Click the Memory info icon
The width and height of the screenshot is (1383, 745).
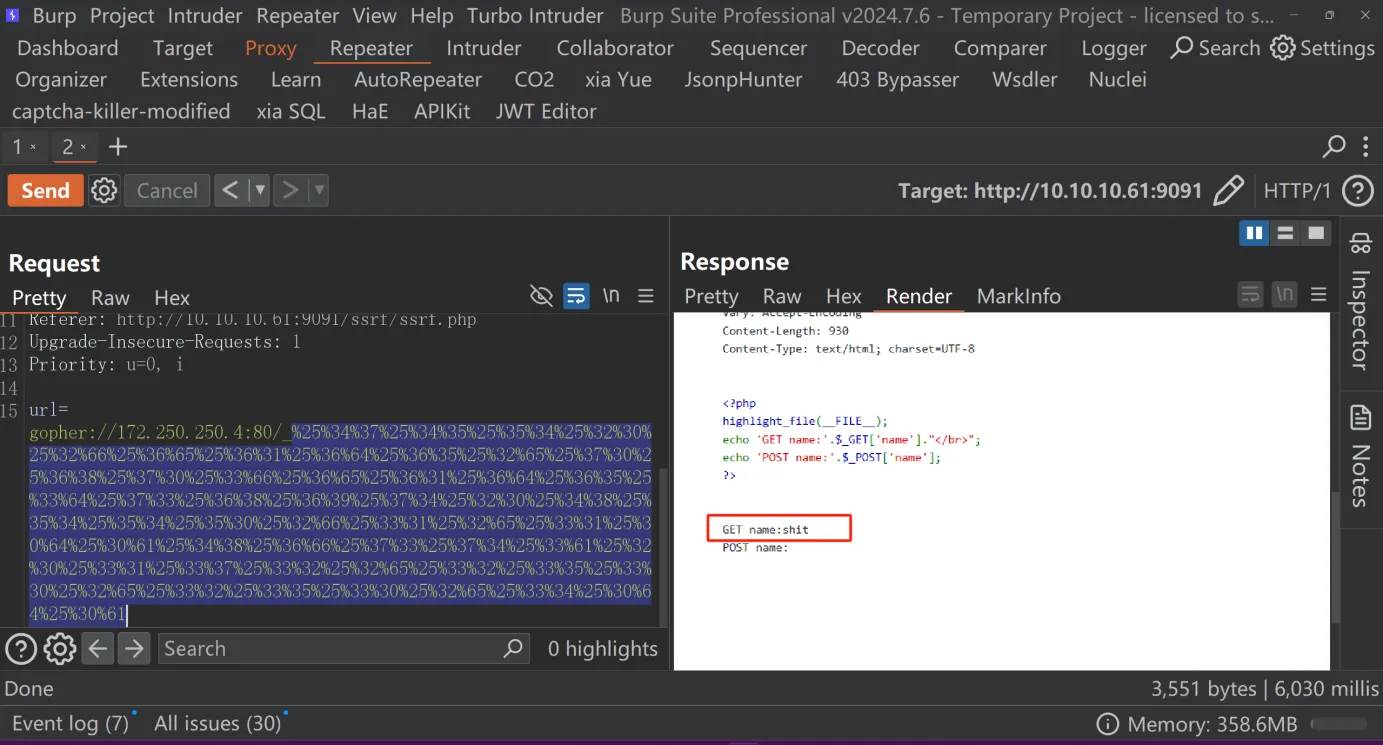point(1107,724)
